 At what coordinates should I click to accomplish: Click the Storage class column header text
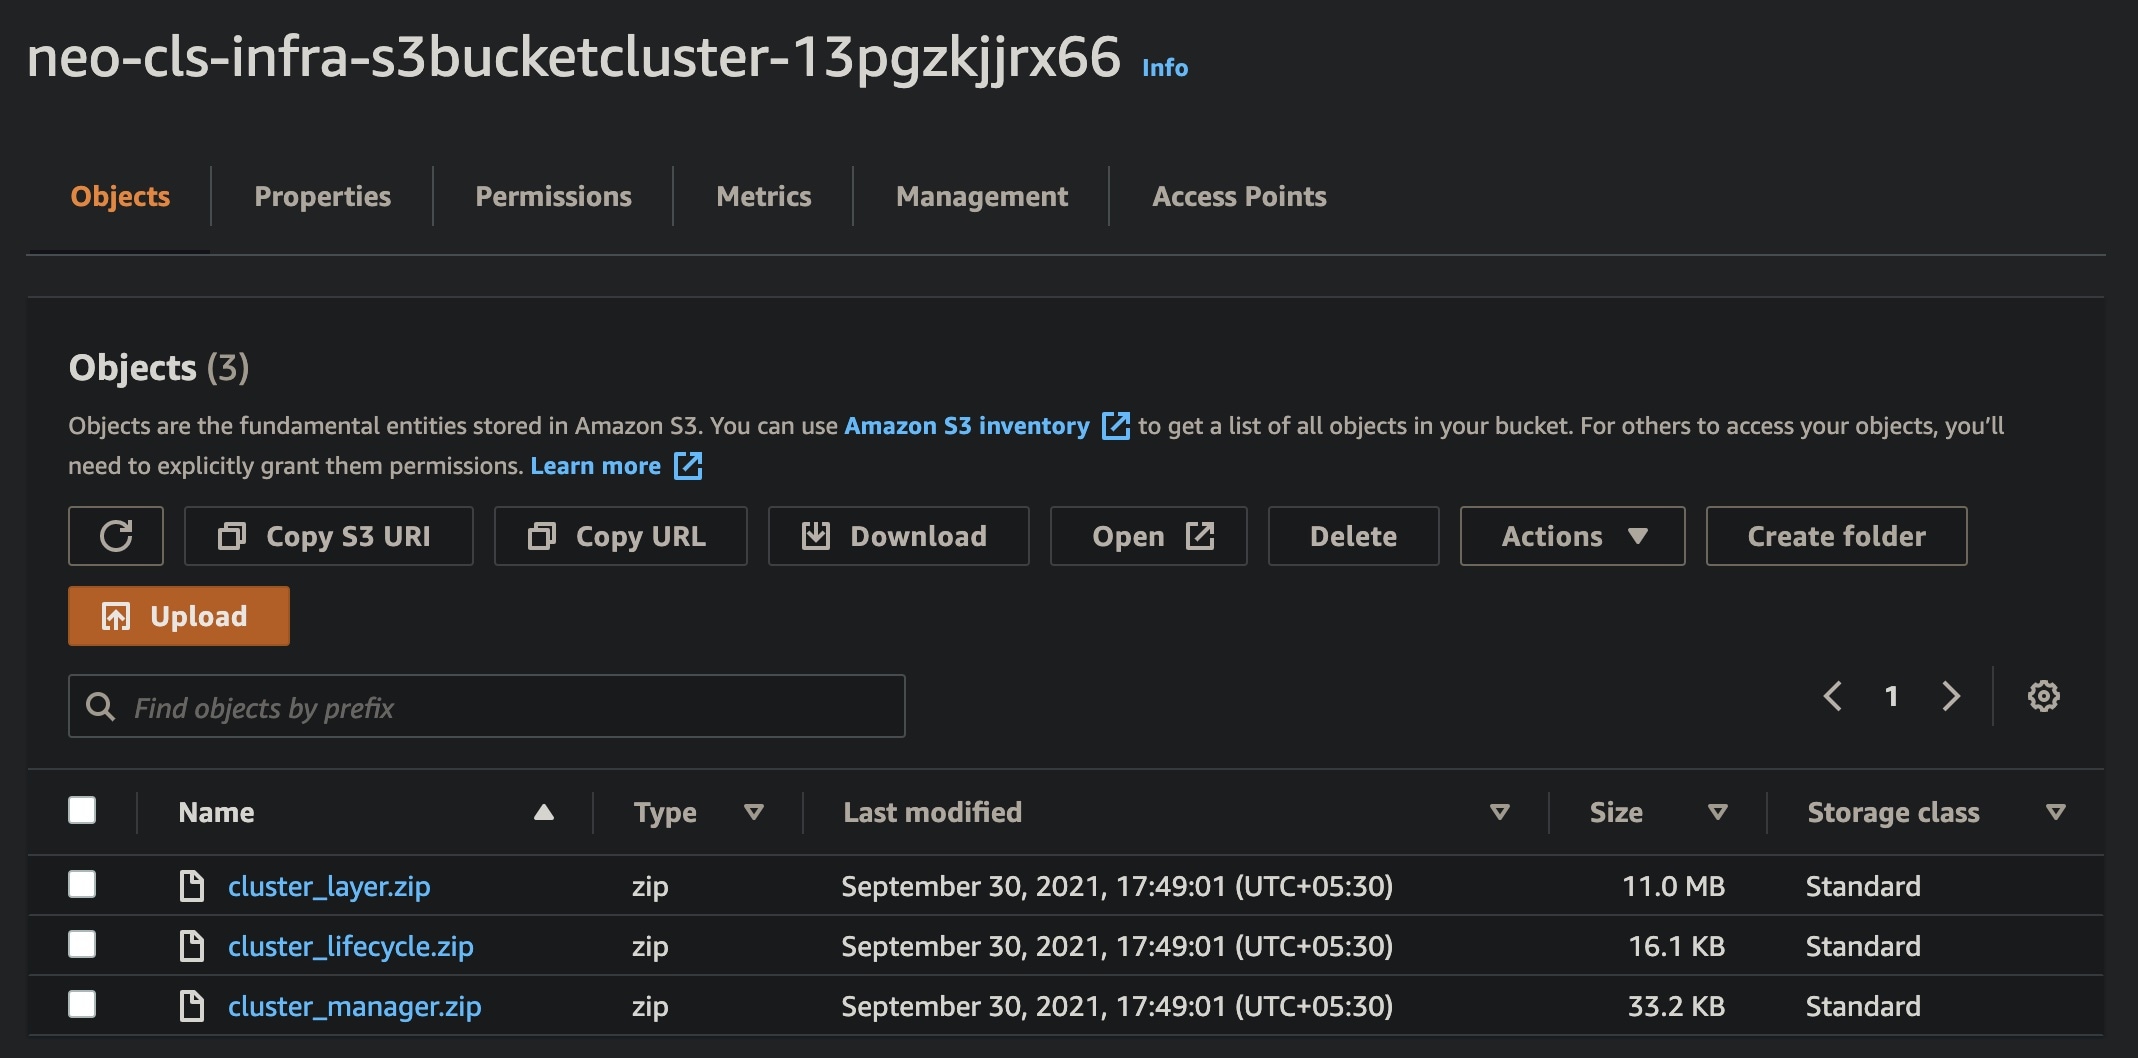click(x=1893, y=812)
